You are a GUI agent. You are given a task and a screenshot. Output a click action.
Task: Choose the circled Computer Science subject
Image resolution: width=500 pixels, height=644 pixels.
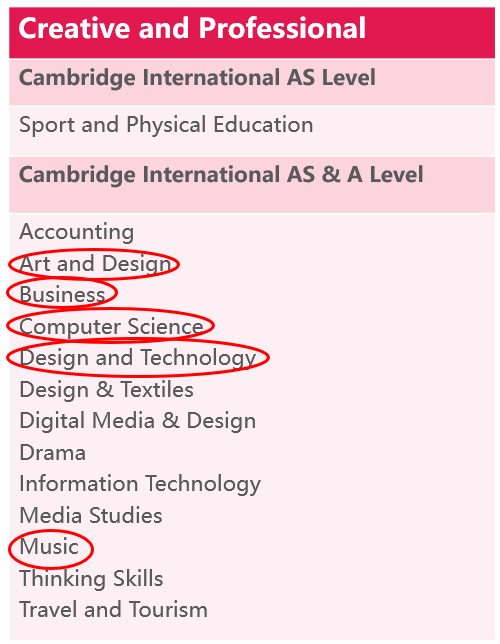click(111, 327)
